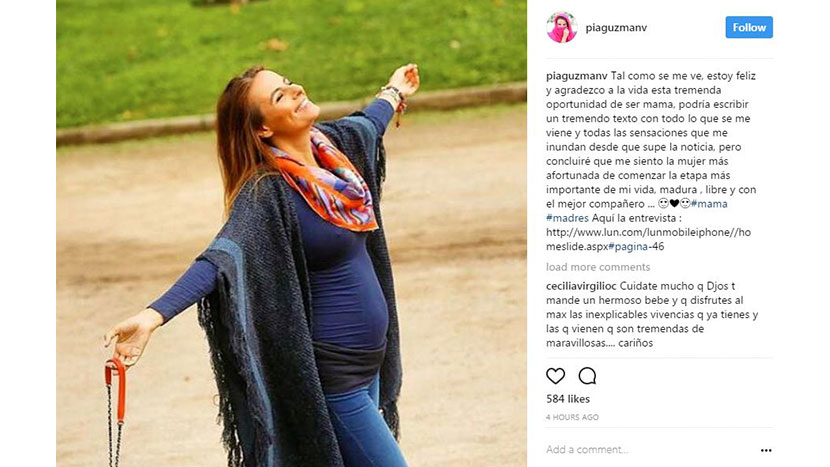Like the post with the heart icon
830x467 pixels.
555,376
